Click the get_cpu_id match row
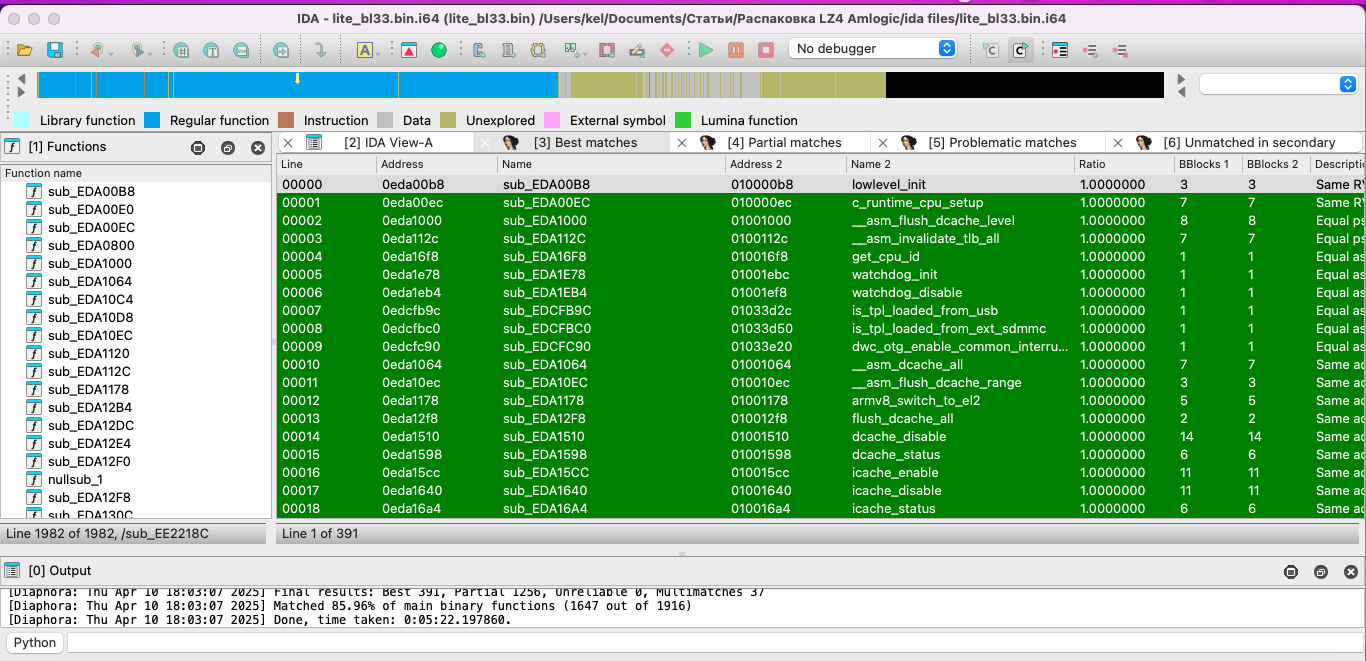Screen dimensions: 1366x661 [820, 256]
